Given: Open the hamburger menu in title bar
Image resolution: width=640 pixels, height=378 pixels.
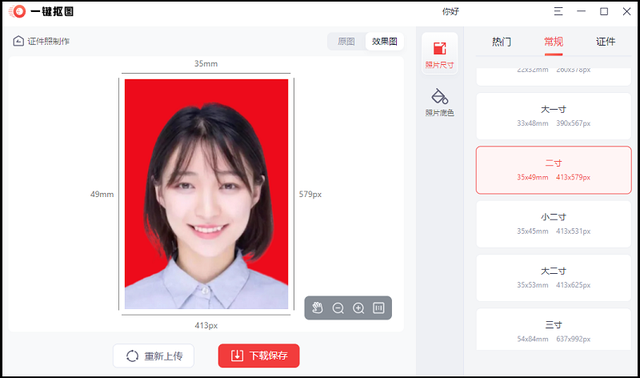Looking at the screenshot, I should tap(558, 11).
